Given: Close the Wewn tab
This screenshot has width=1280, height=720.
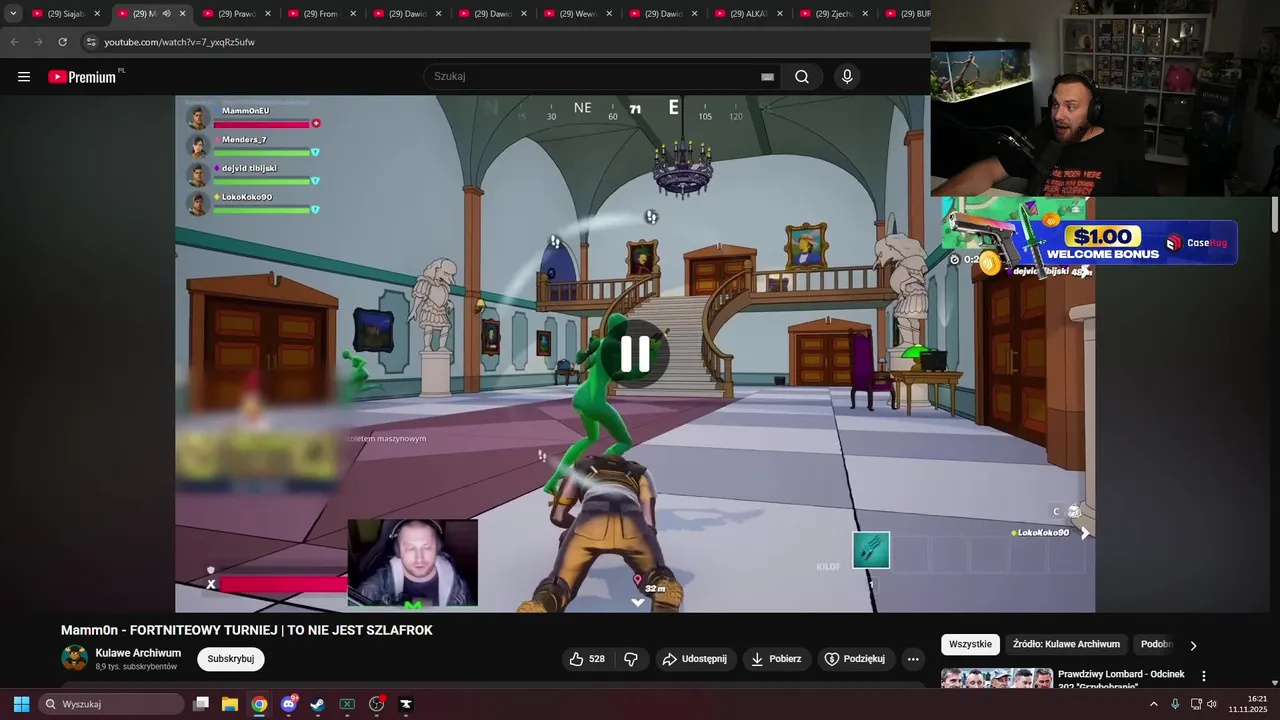Looking at the screenshot, I should [609, 14].
